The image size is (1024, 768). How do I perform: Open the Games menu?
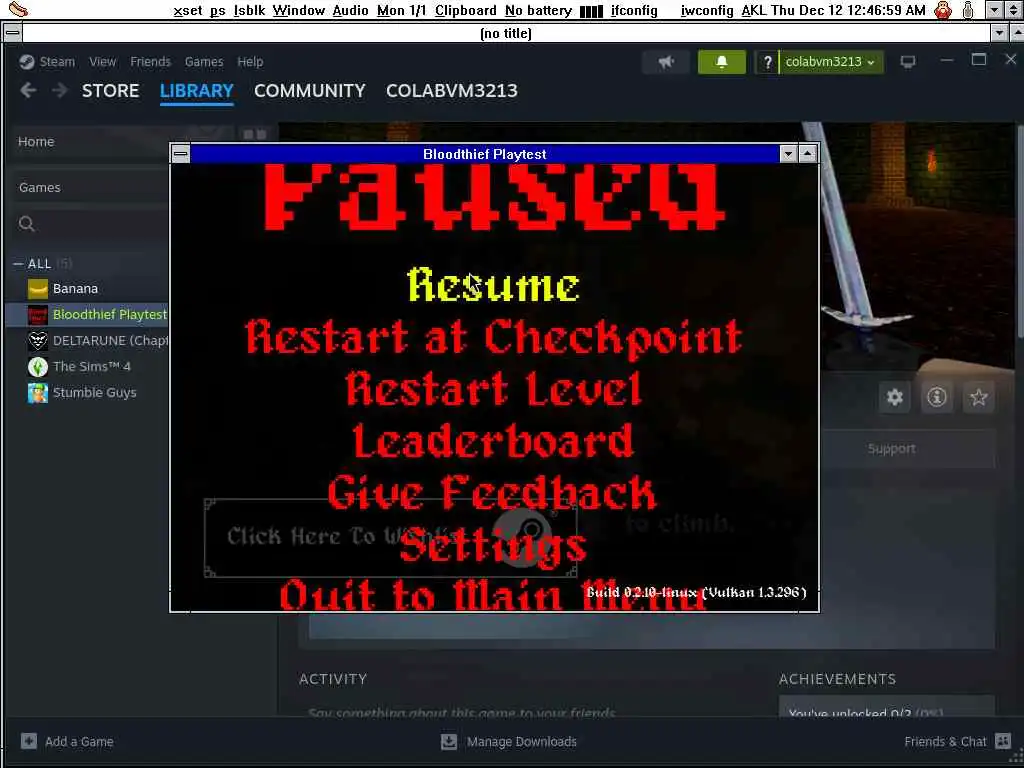coord(204,62)
